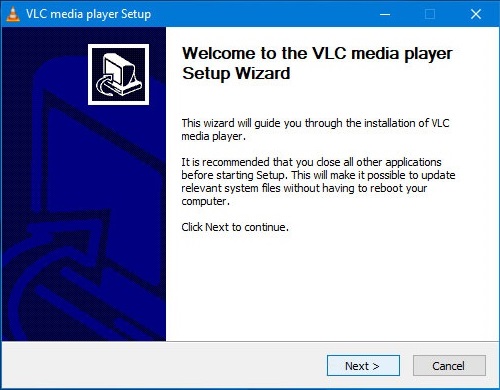500x390 pixels.
Task: Click the greyed-out maximize button
Action: 430,14
